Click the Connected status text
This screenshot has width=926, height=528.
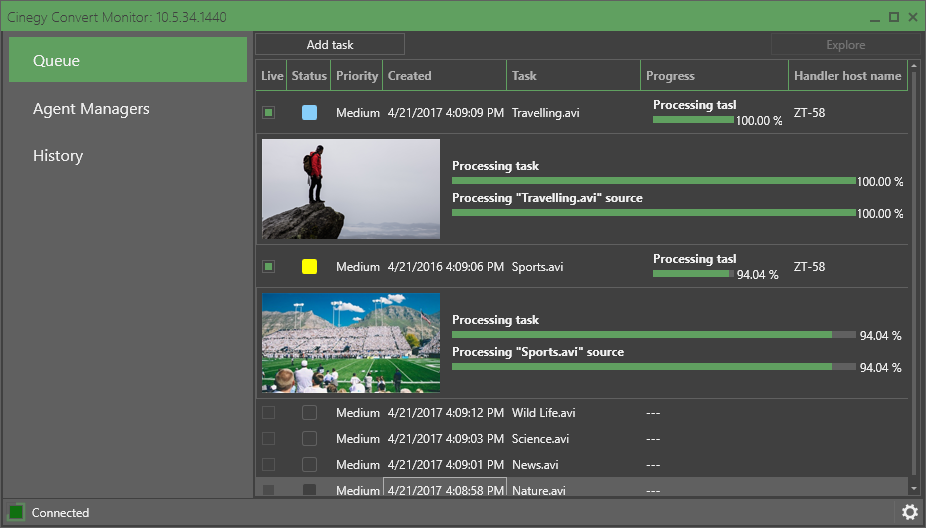(60, 513)
